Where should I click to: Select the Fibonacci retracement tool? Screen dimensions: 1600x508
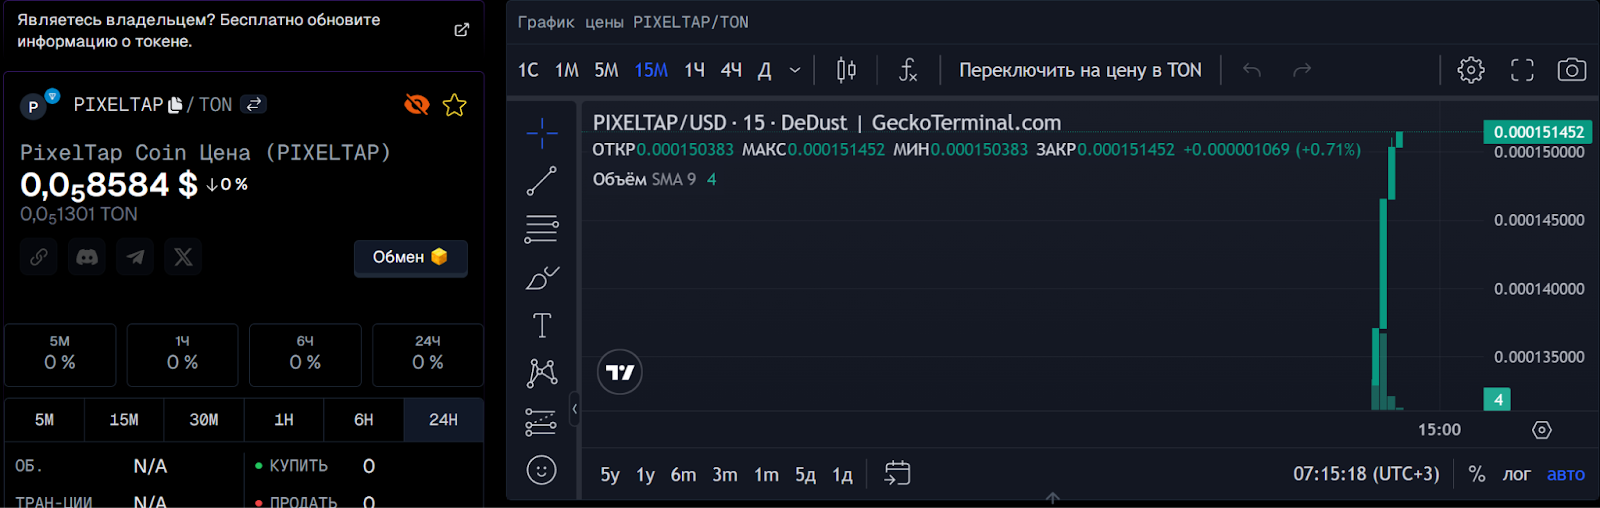point(542,229)
